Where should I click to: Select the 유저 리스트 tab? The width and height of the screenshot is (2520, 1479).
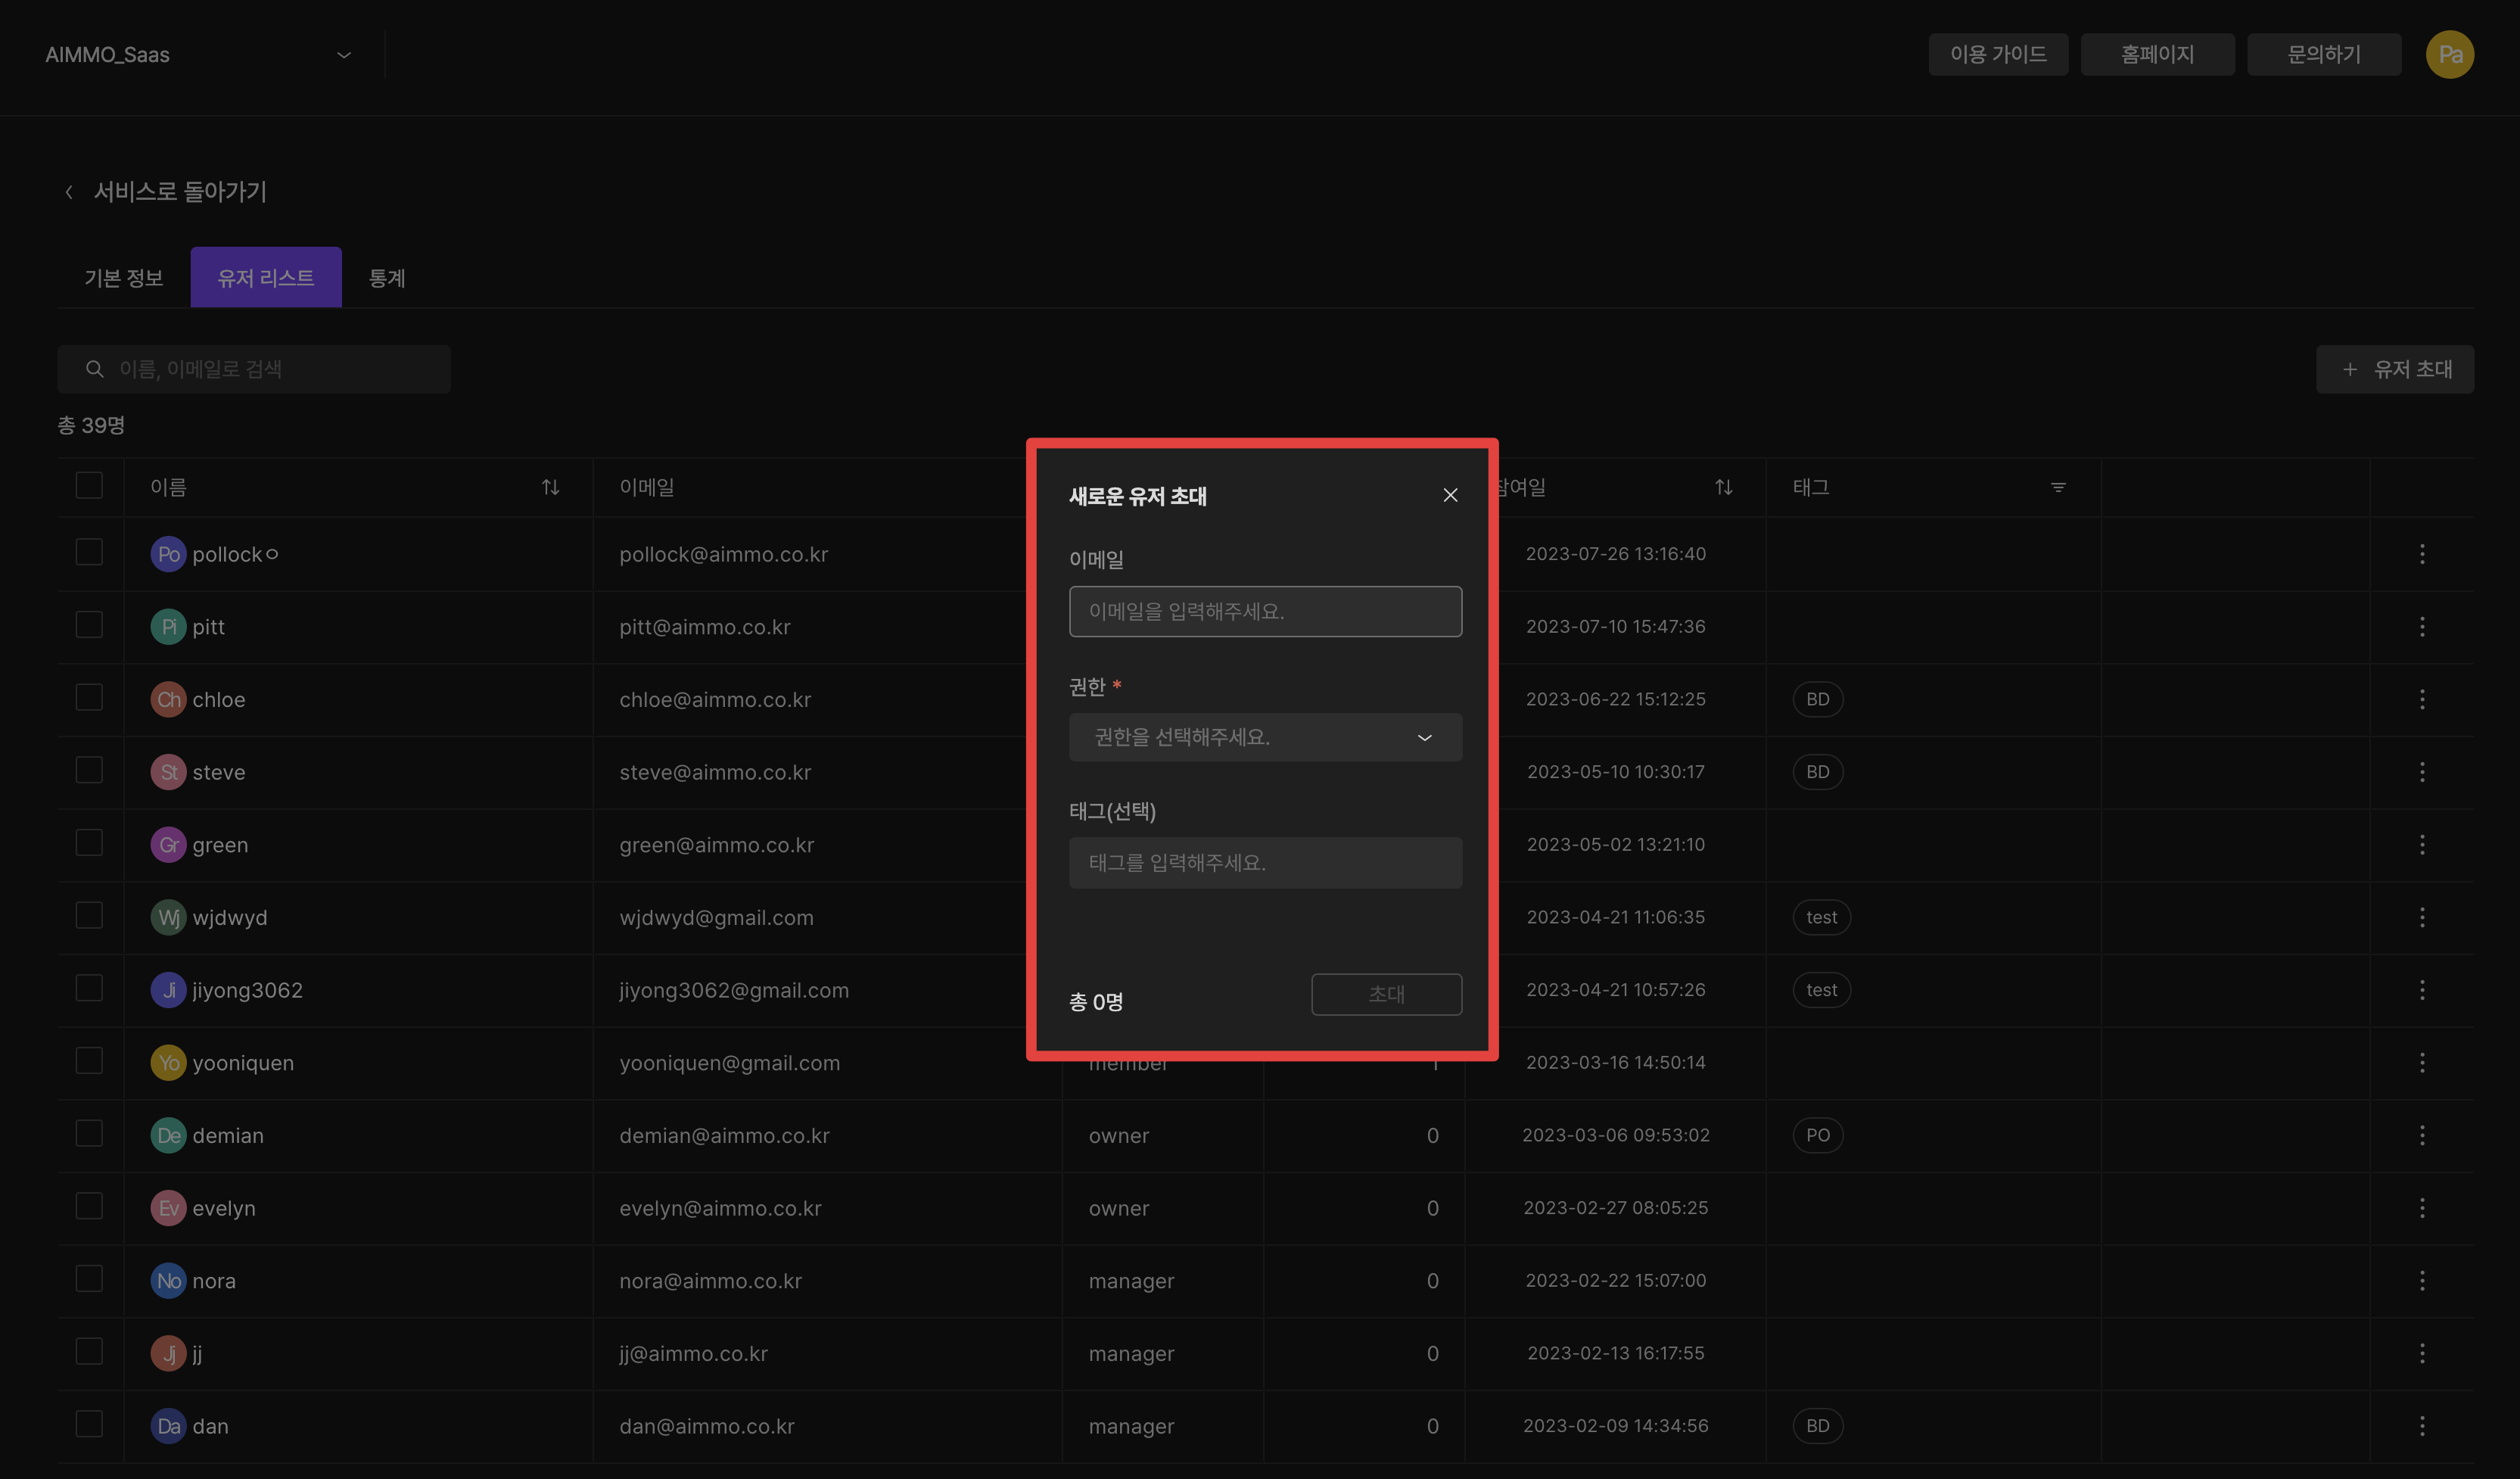pyautogui.click(x=266, y=278)
